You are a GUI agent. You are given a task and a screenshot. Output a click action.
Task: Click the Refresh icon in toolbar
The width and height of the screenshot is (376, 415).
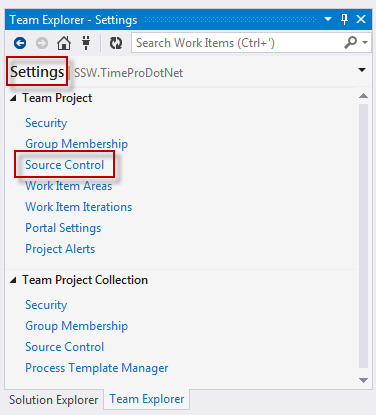click(116, 43)
